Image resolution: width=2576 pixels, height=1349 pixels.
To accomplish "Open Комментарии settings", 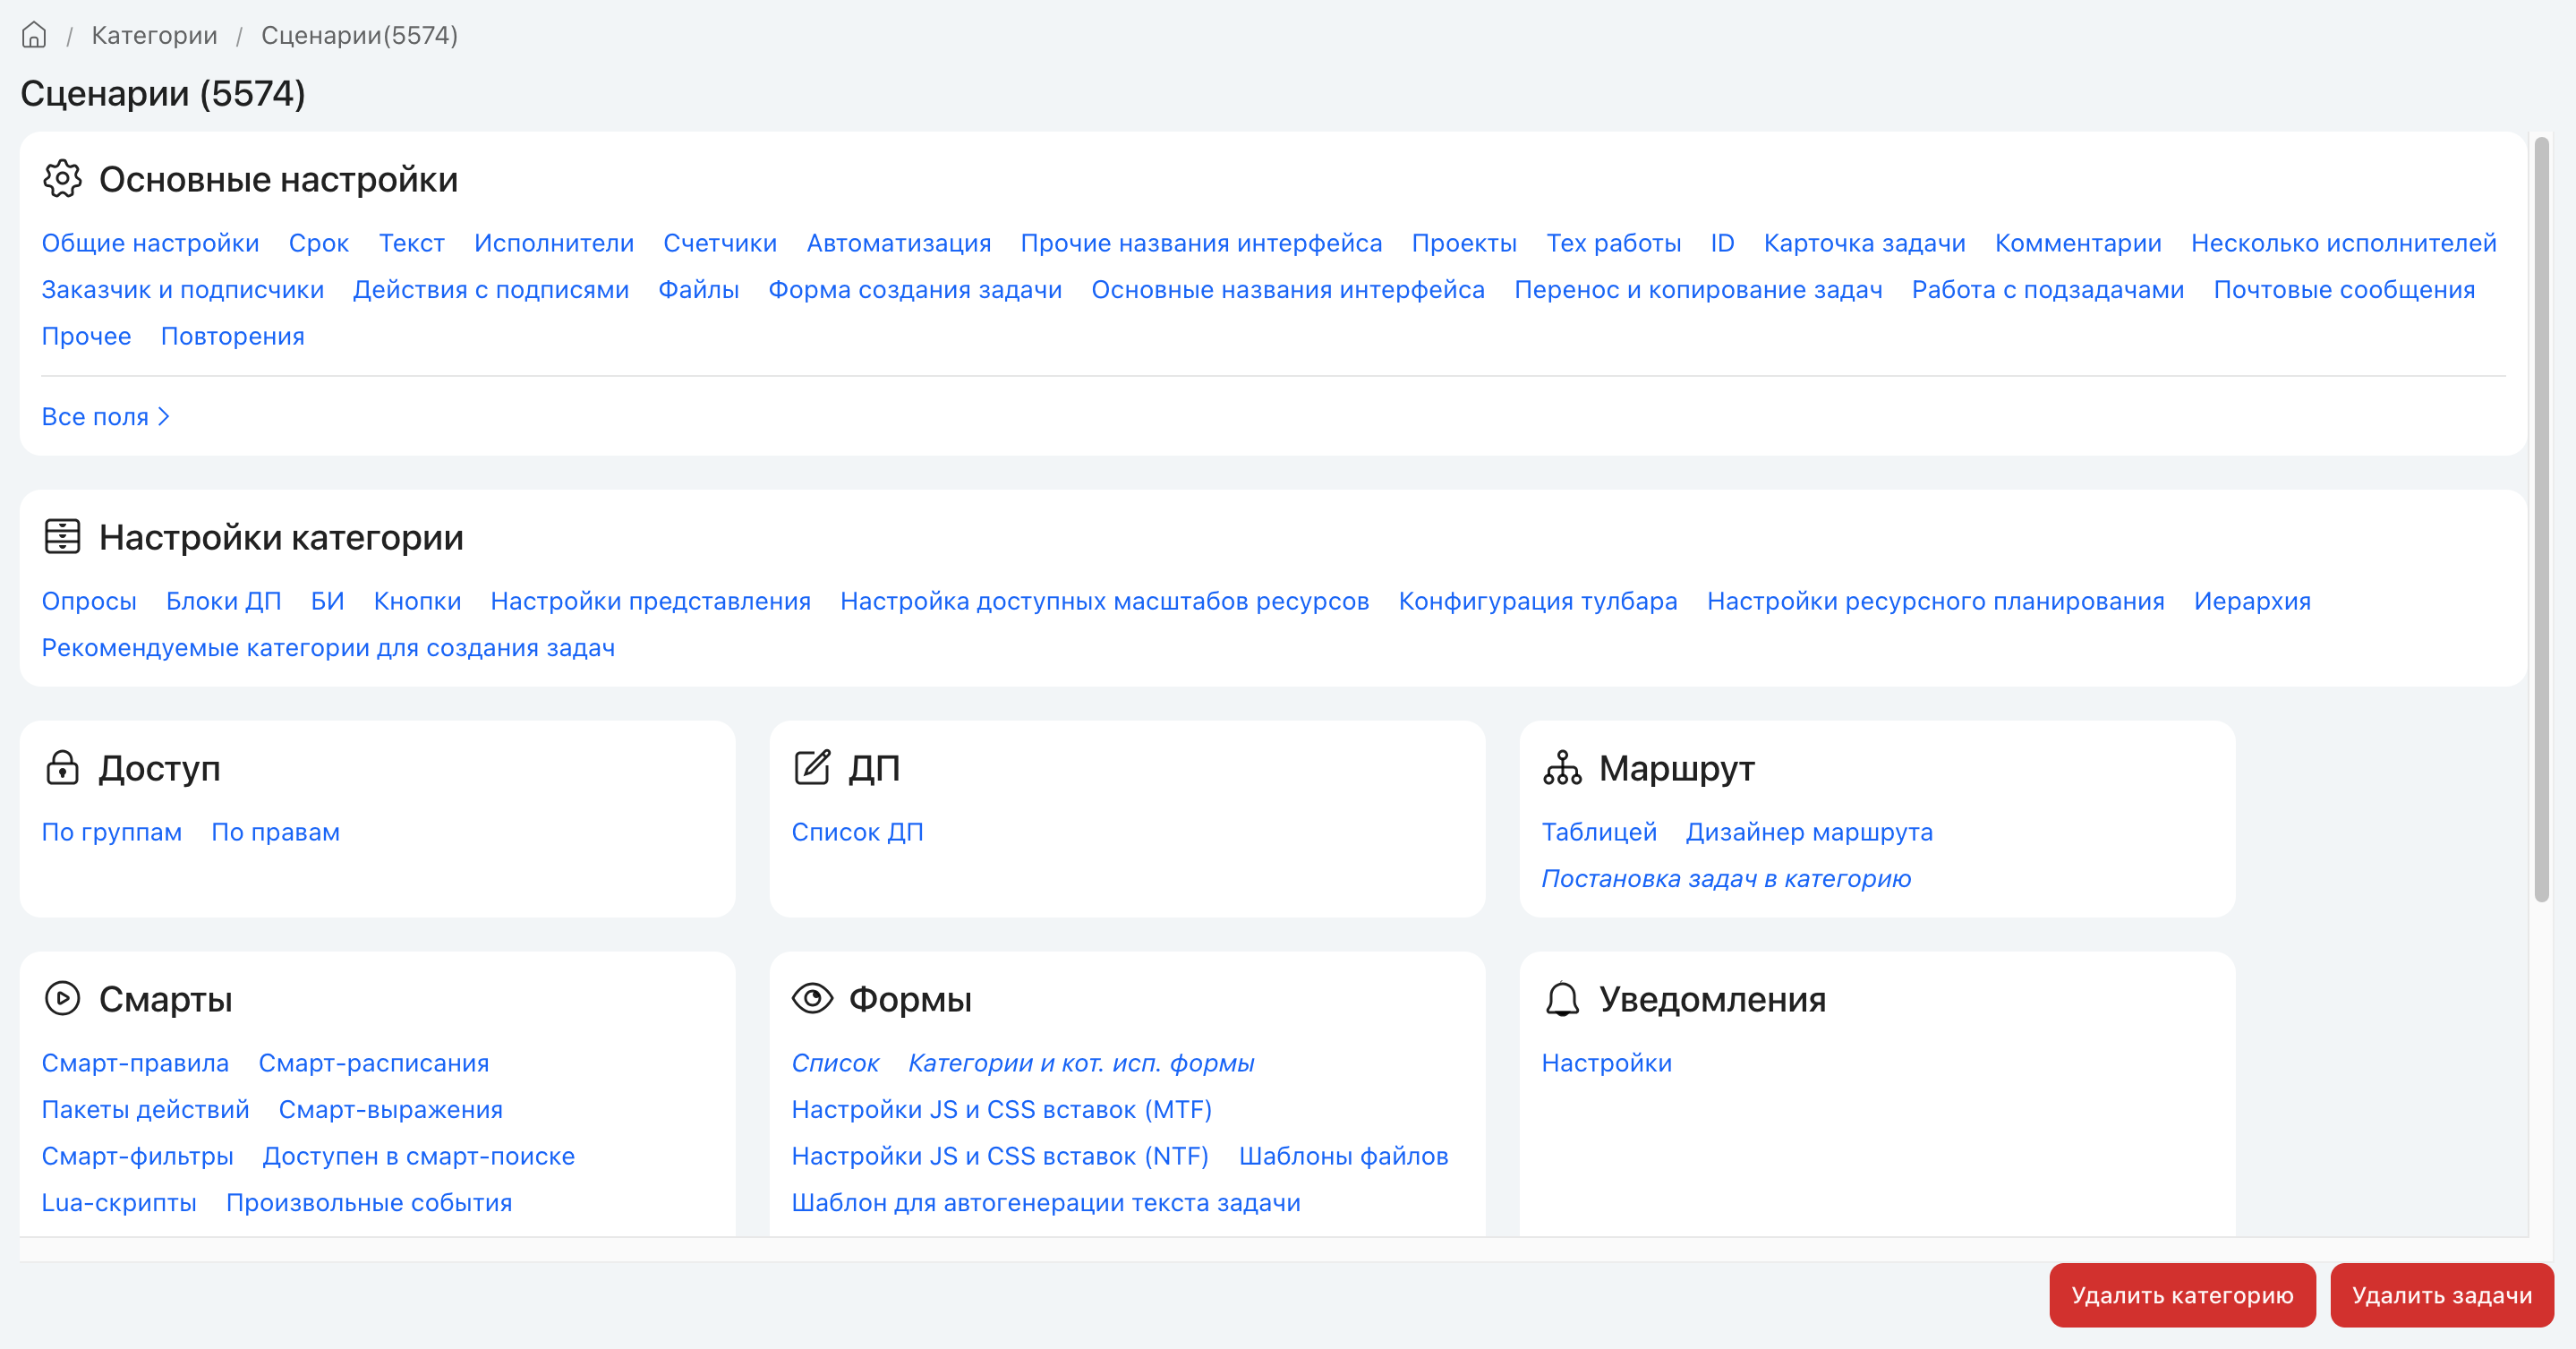I will 2078,243.
